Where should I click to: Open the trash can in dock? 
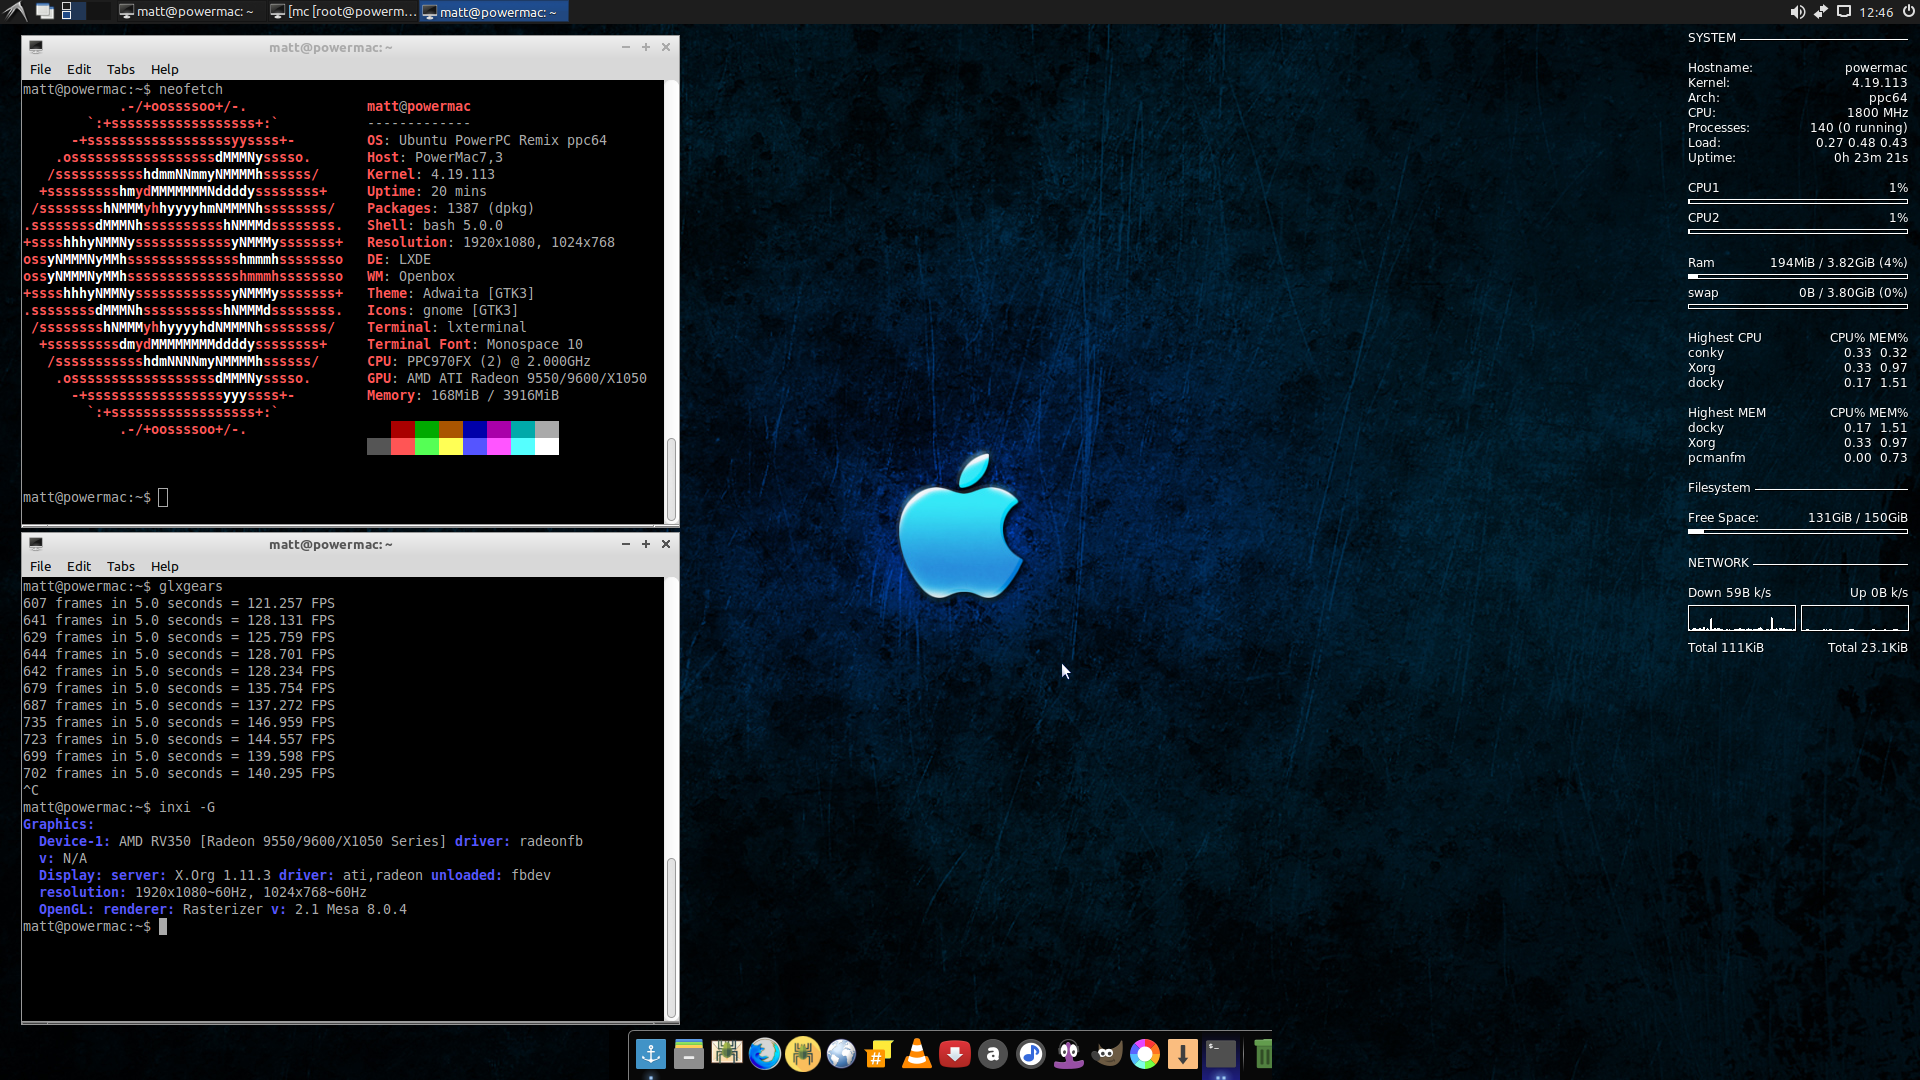pyautogui.click(x=1262, y=1054)
